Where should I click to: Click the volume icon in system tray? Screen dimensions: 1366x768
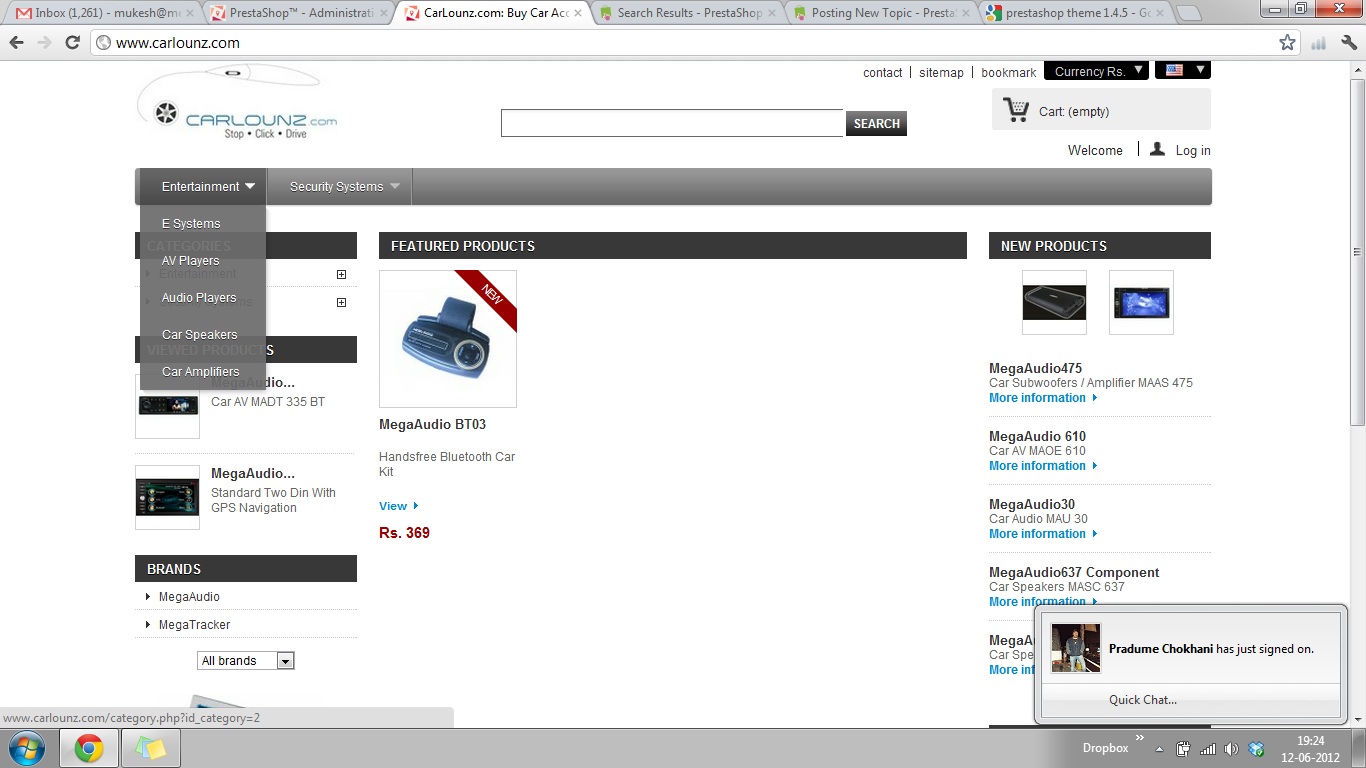coord(1231,749)
